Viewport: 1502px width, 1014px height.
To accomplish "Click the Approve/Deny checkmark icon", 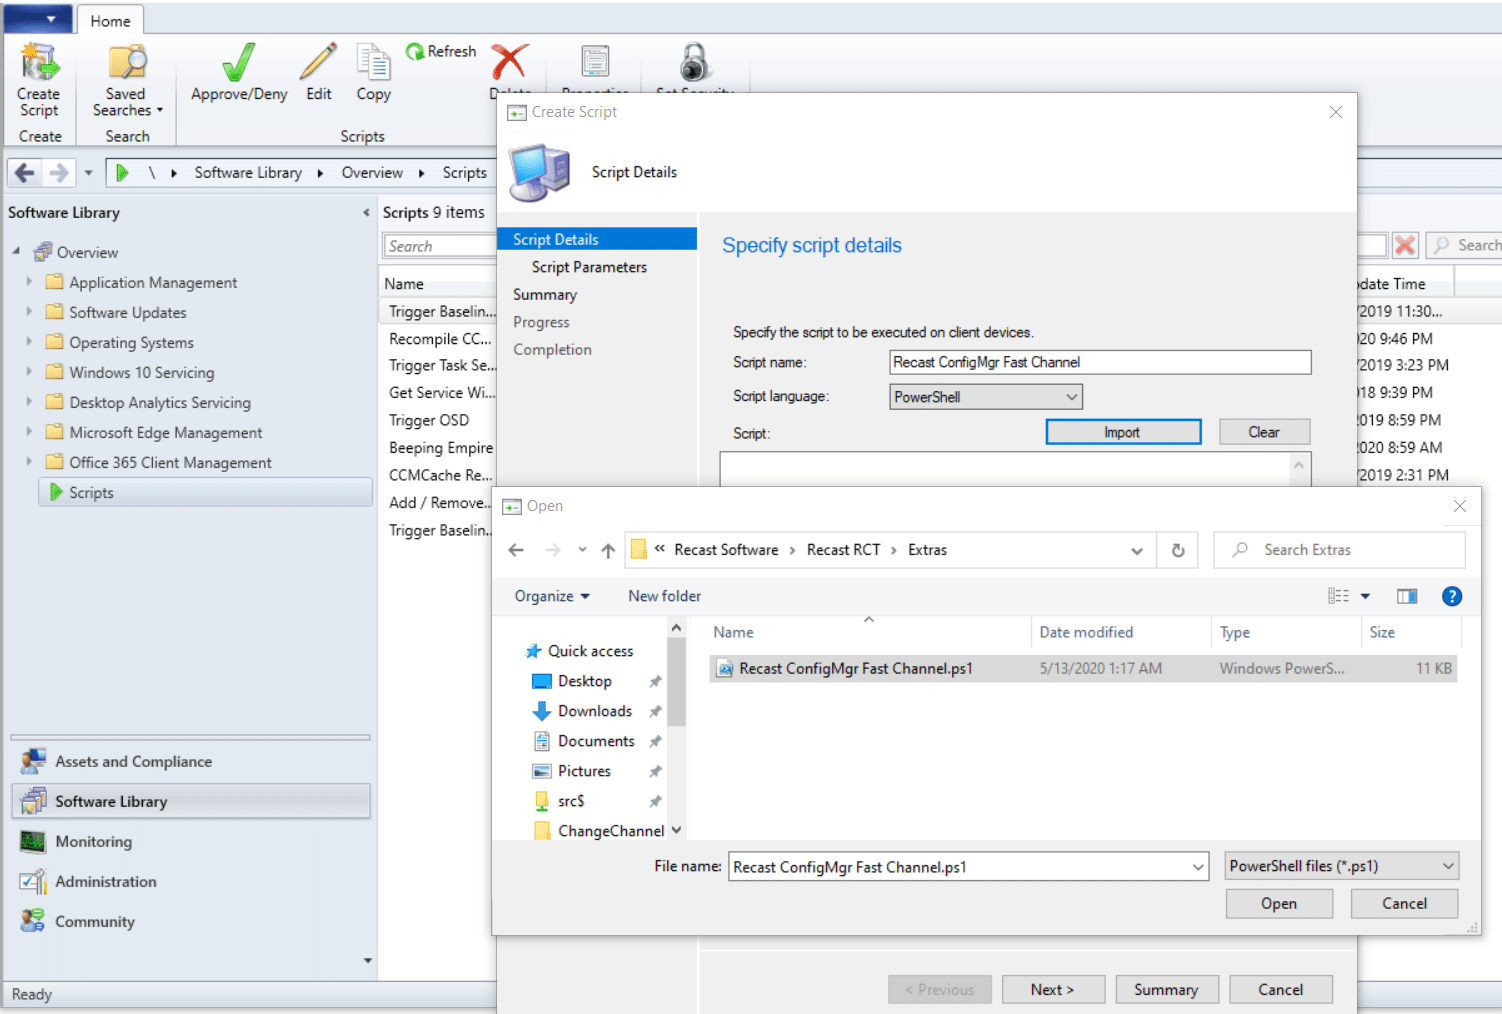I will pos(238,63).
